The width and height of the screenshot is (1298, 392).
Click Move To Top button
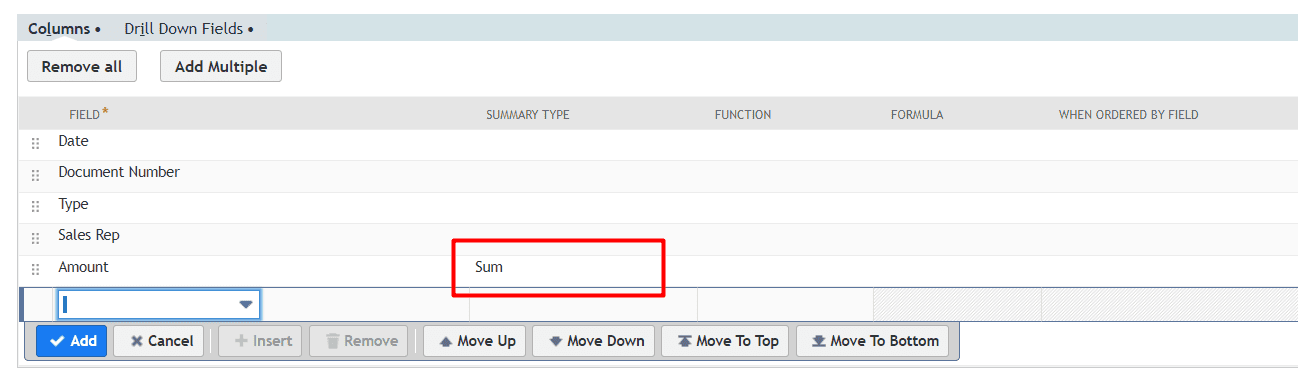(x=727, y=341)
